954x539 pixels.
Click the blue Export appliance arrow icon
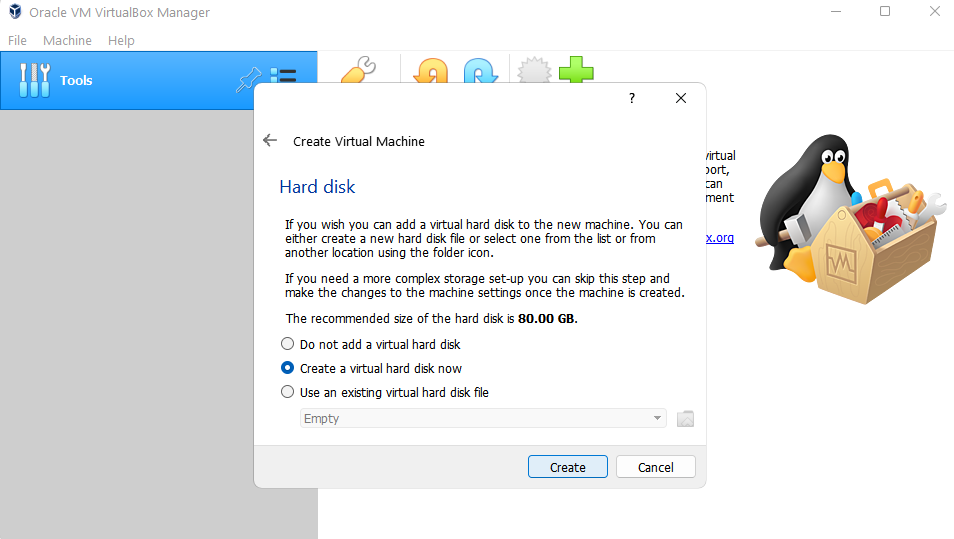click(x=481, y=70)
